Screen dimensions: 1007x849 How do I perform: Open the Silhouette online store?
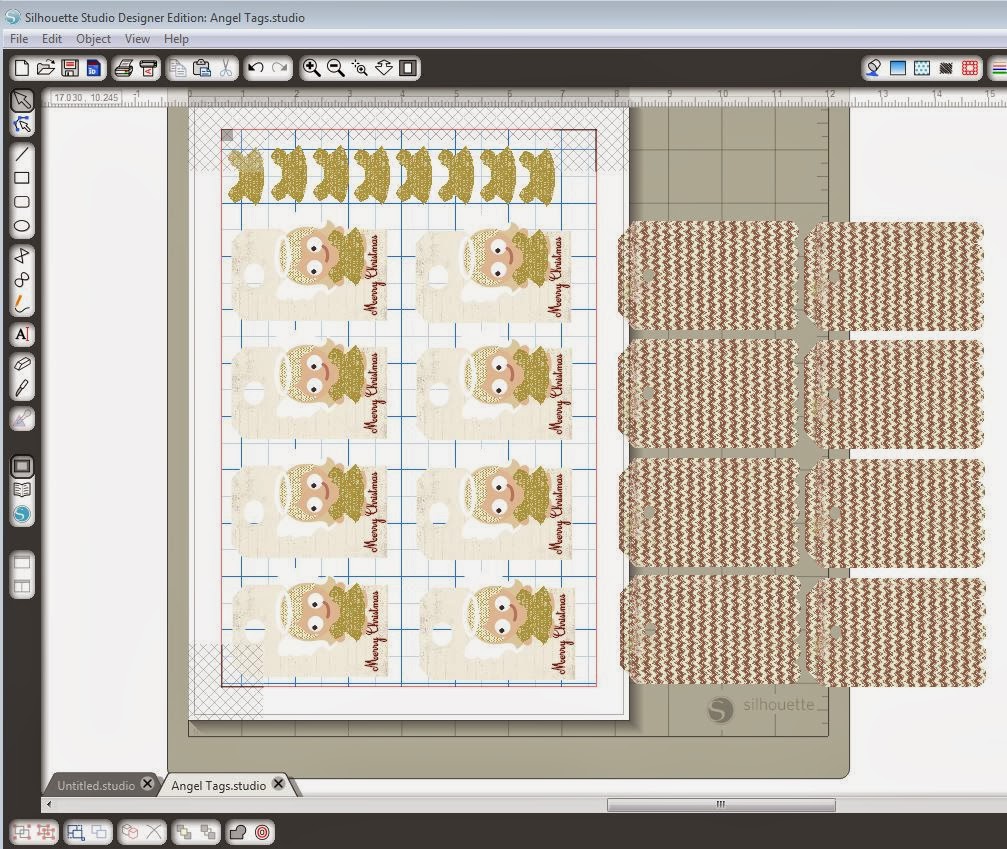[x=22, y=514]
